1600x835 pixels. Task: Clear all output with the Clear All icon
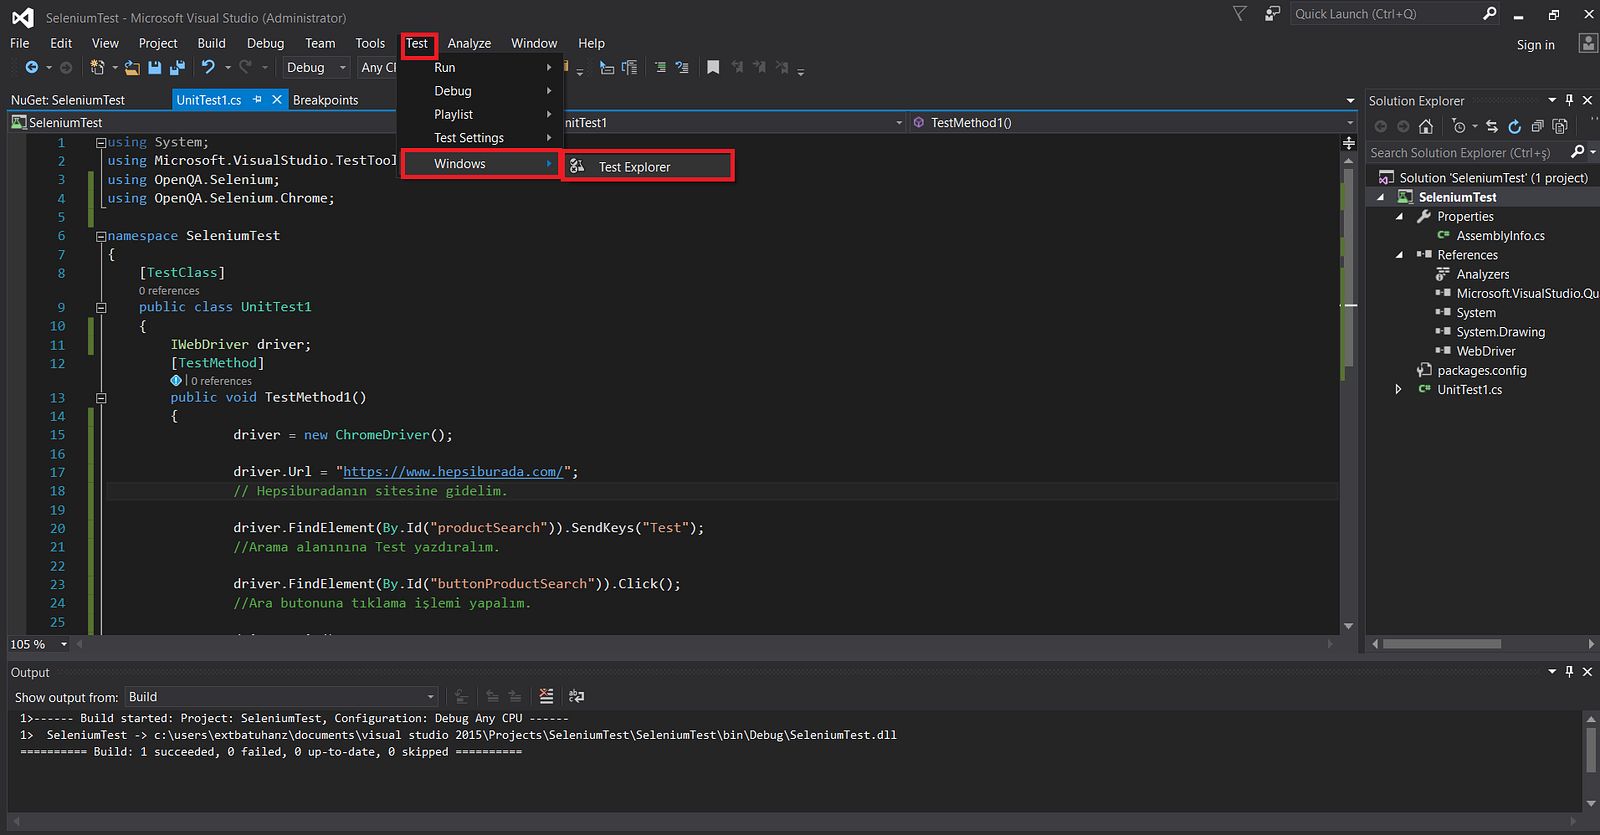coord(546,696)
